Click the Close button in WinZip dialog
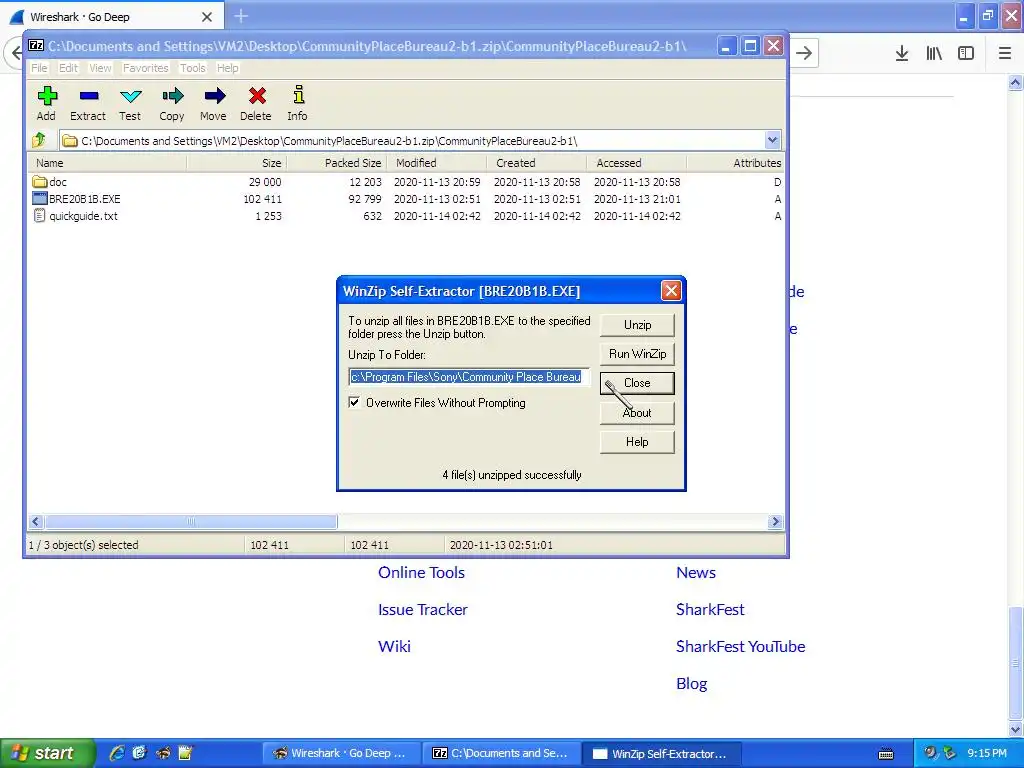The width and height of the screenshot is (1024, 768). click(637, 383)
